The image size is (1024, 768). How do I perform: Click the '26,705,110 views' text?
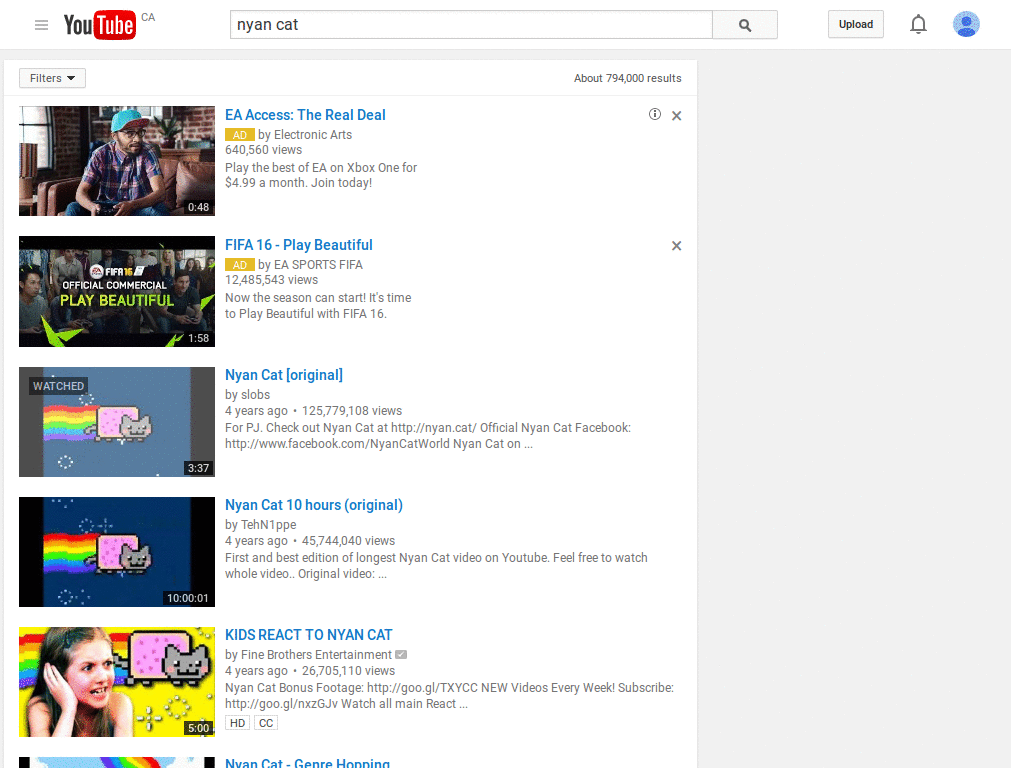pyautogui.click(x=348, y=671)
